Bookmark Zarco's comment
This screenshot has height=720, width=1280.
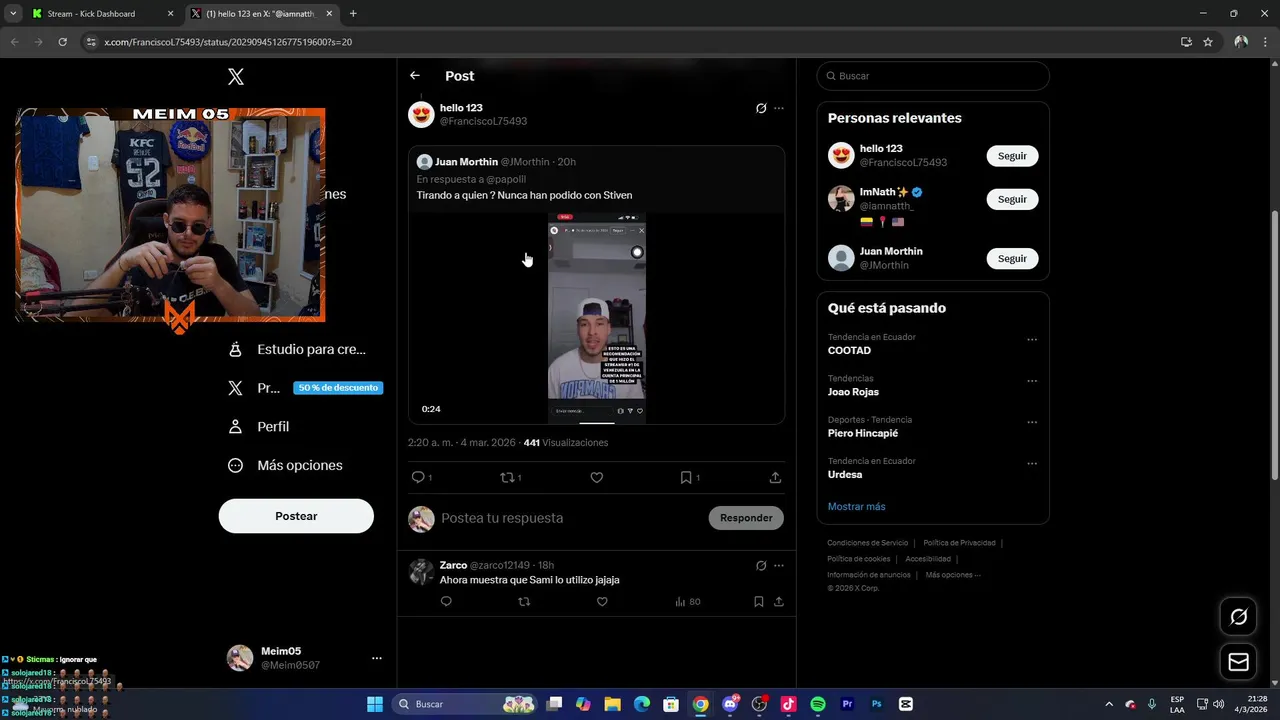pos(759,602)
